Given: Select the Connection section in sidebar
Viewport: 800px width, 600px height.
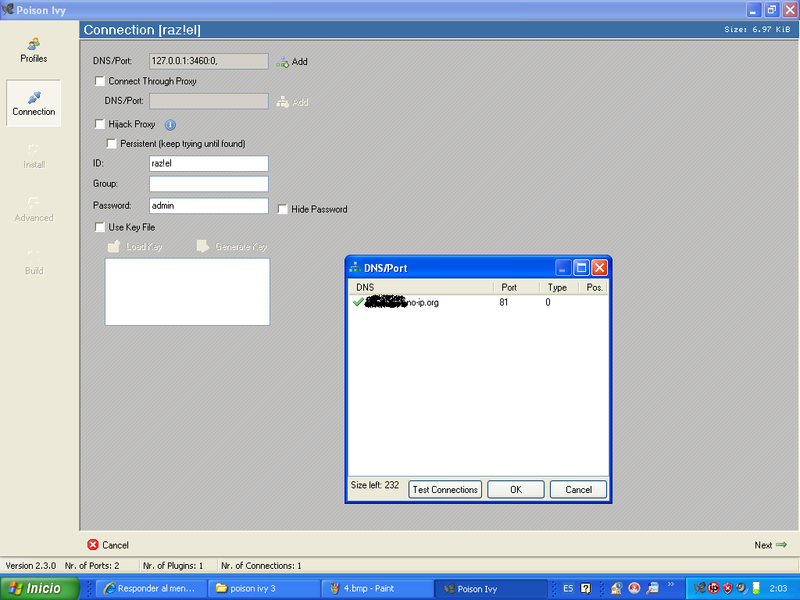Looking at the screenshot, I should point(34,103).
